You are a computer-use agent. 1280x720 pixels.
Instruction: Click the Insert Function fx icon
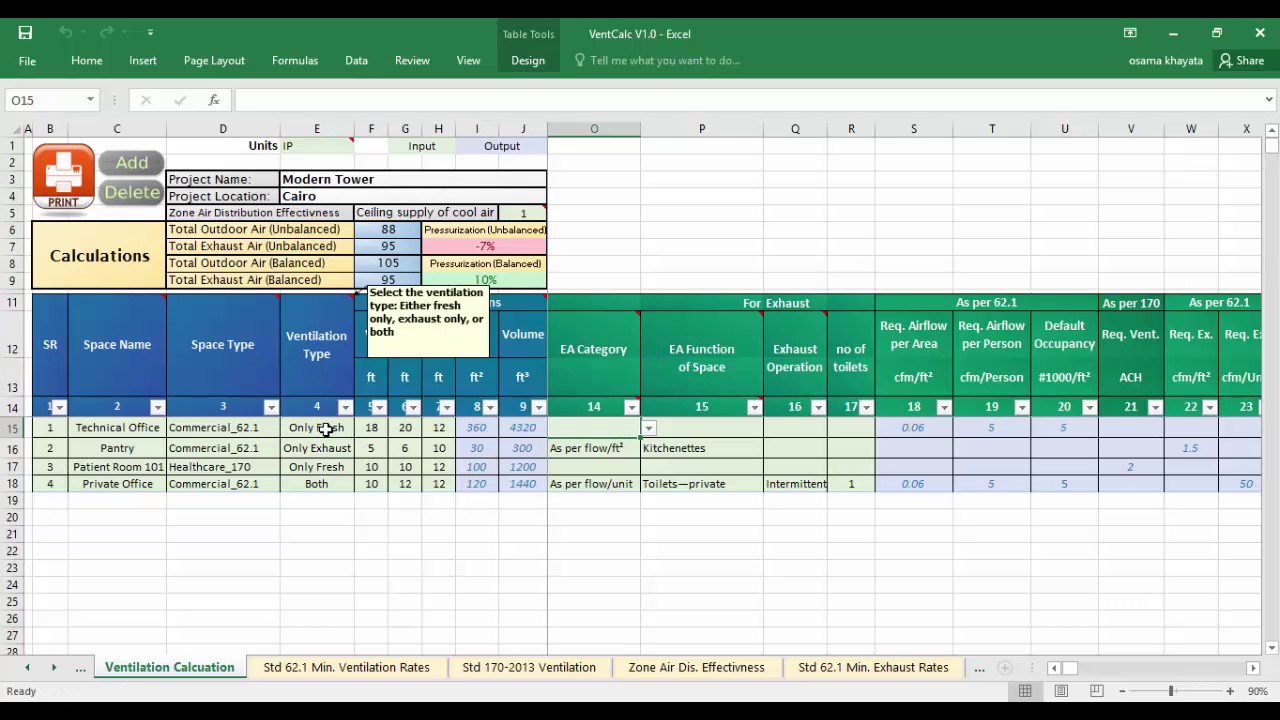click(214, 100)
